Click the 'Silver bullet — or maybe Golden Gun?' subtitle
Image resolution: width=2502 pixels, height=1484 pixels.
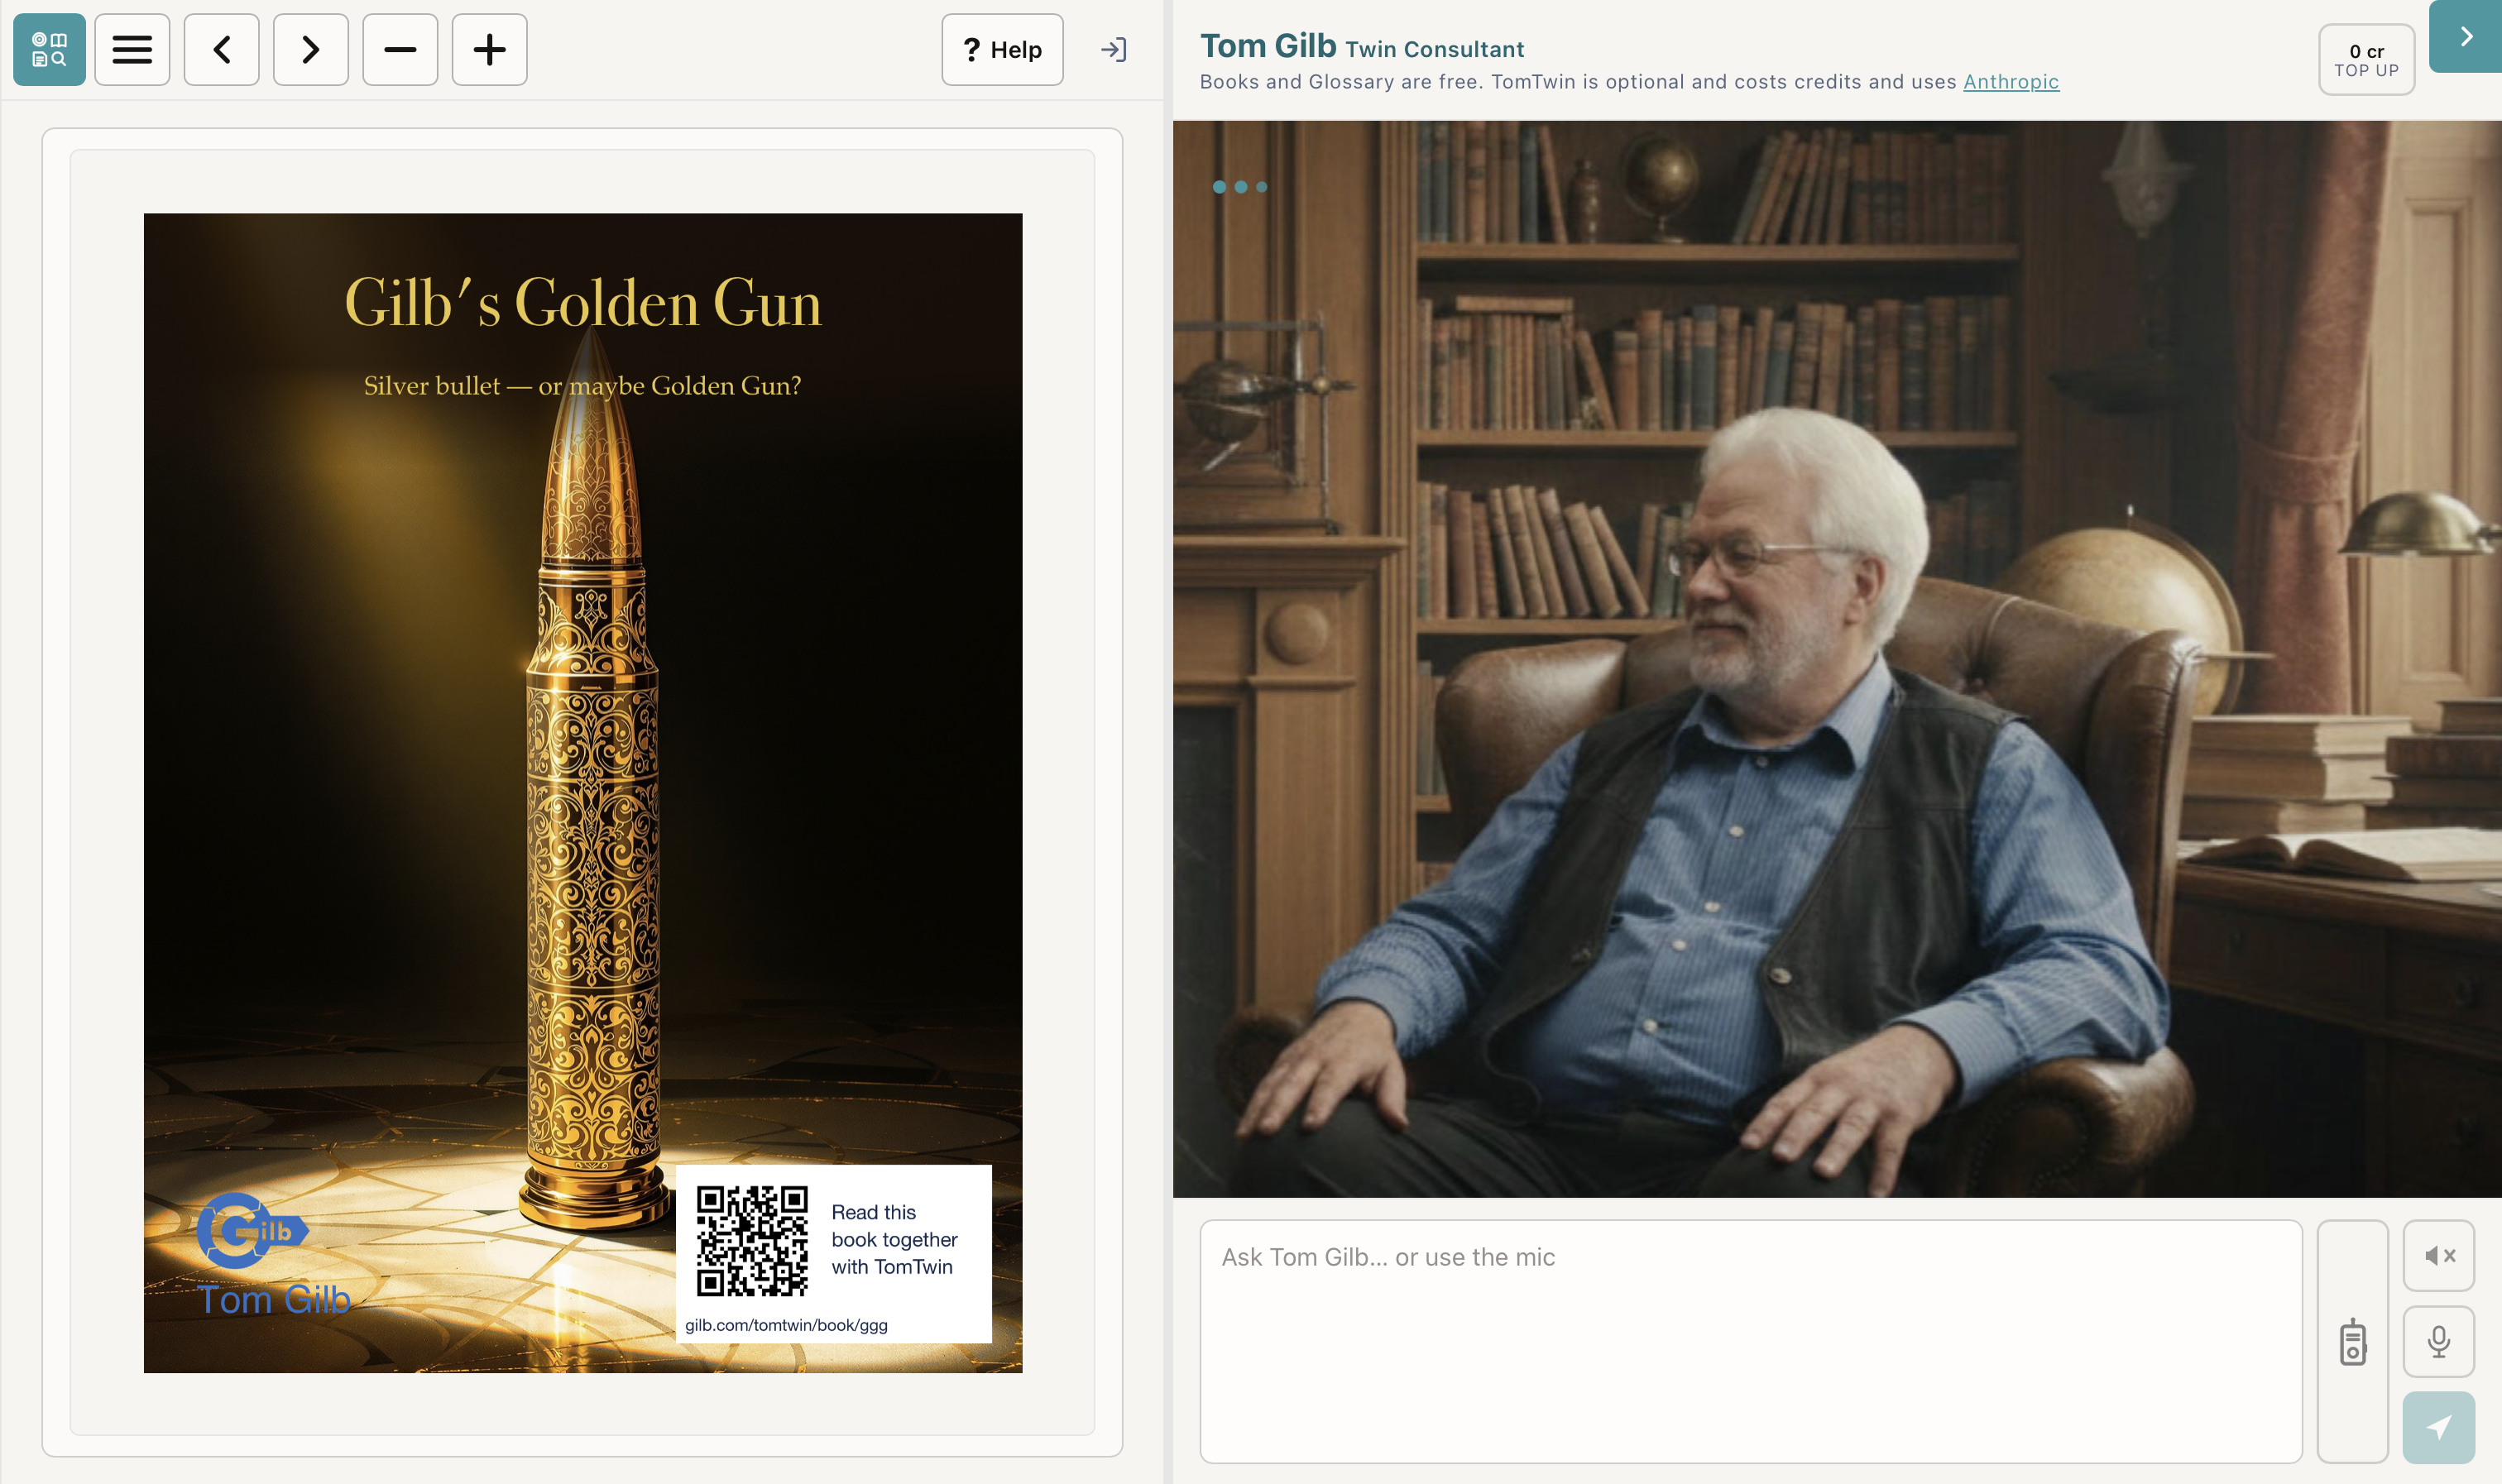pos(582,386)
